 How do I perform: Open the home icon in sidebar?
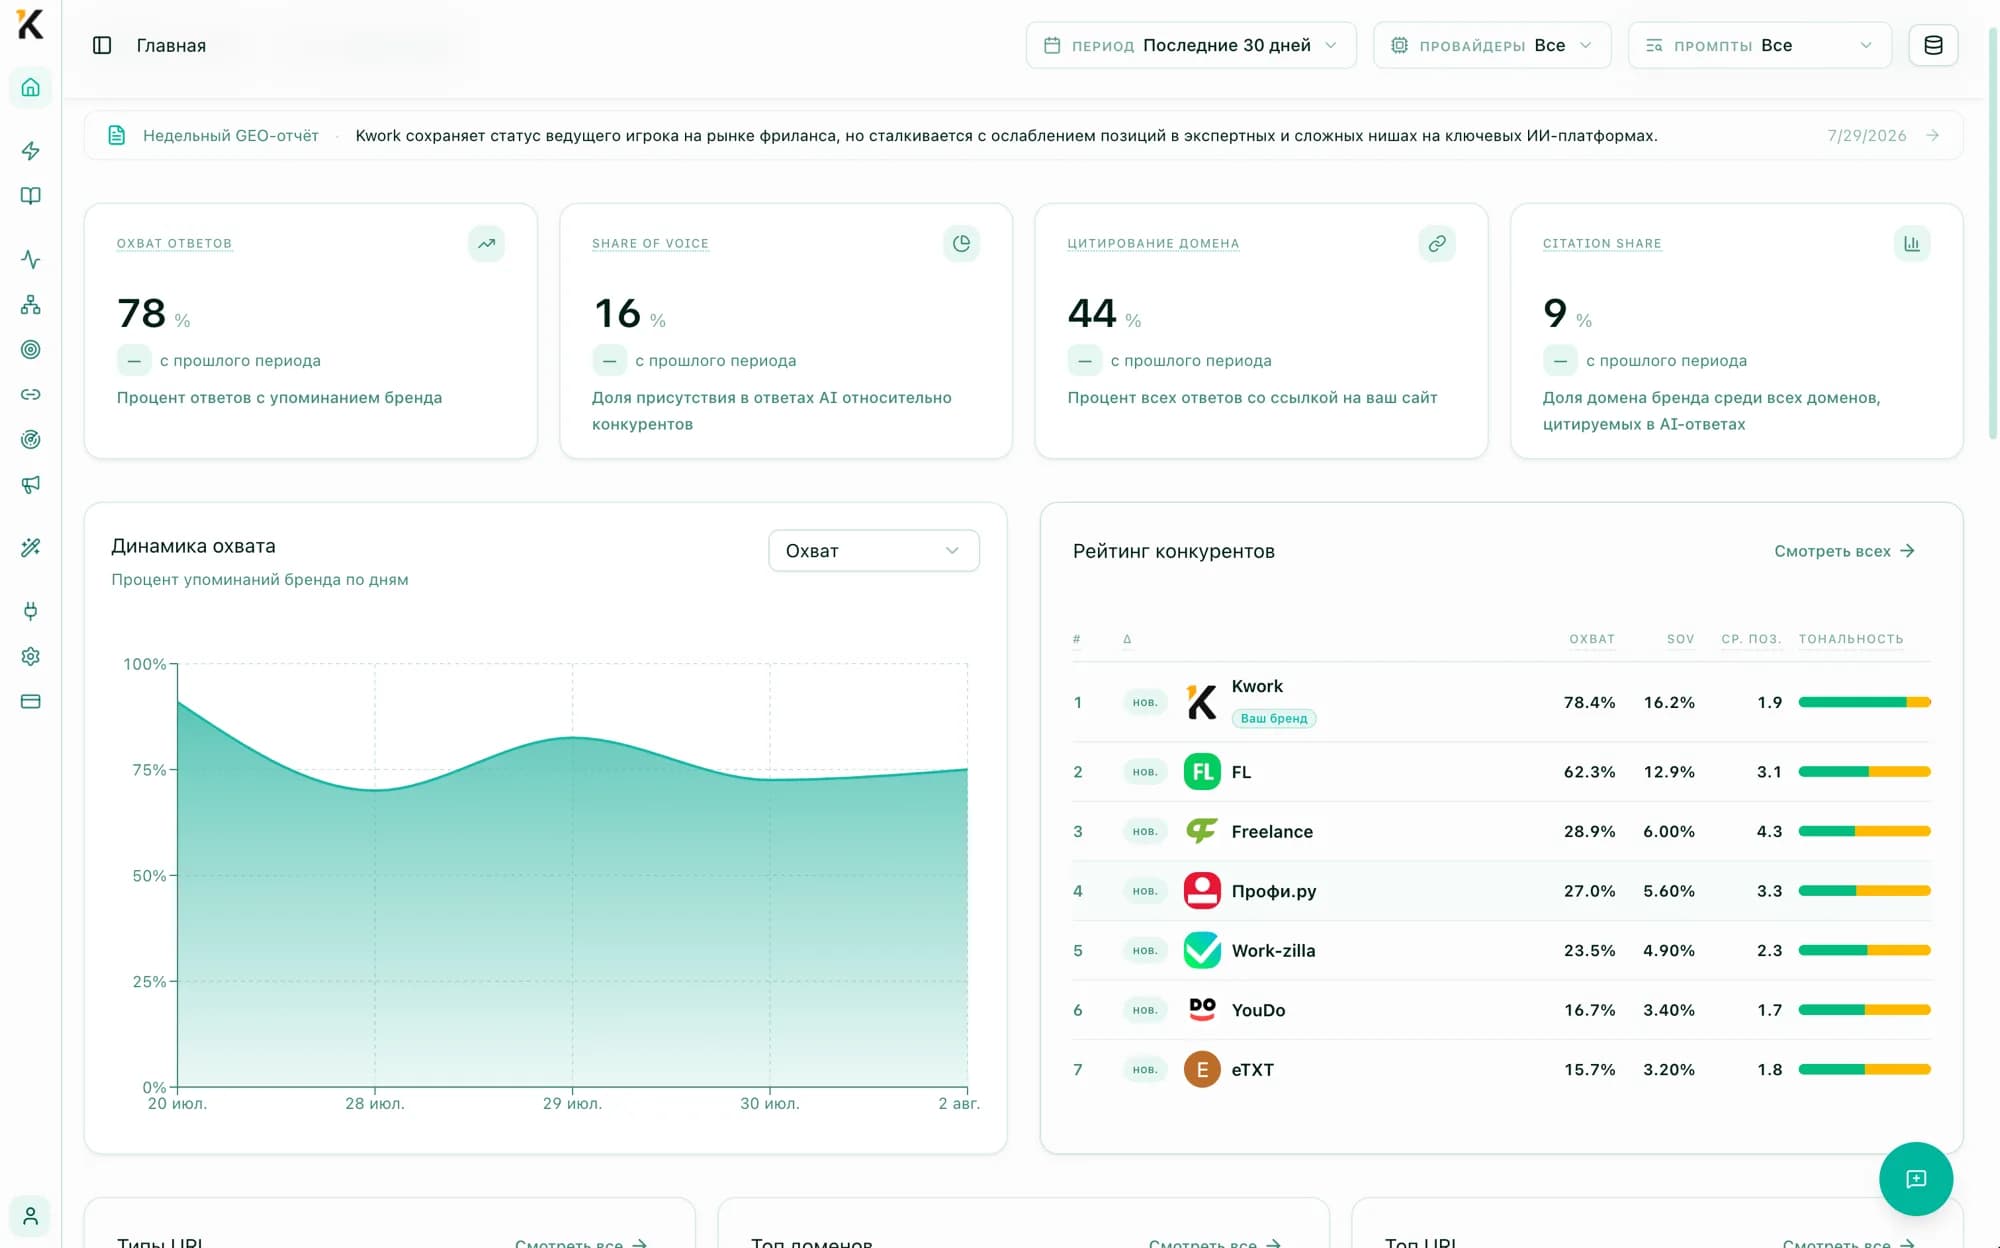point(30,87)
